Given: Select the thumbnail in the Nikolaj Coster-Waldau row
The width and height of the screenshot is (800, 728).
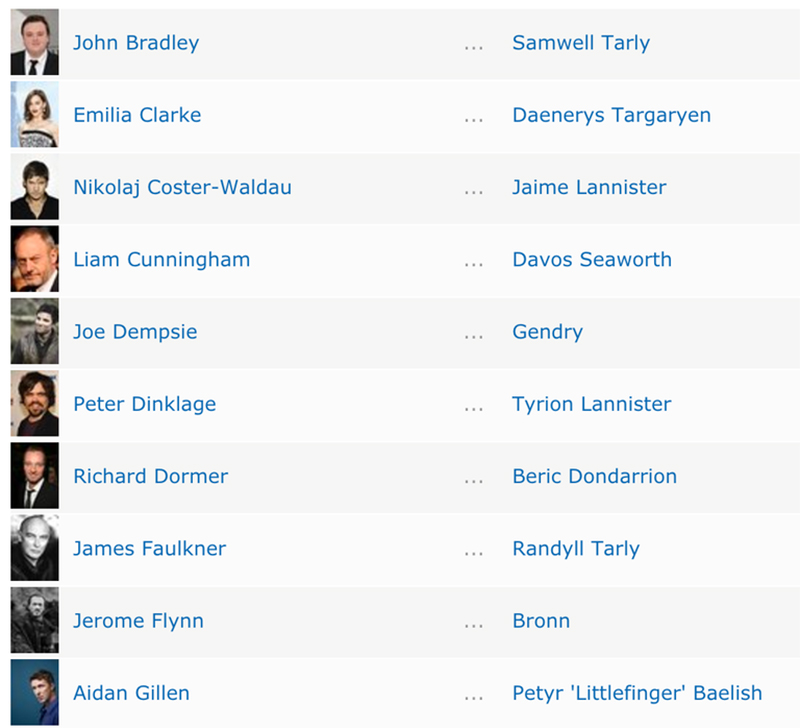Looking at the screenshot, I should (x=34, y=187).
